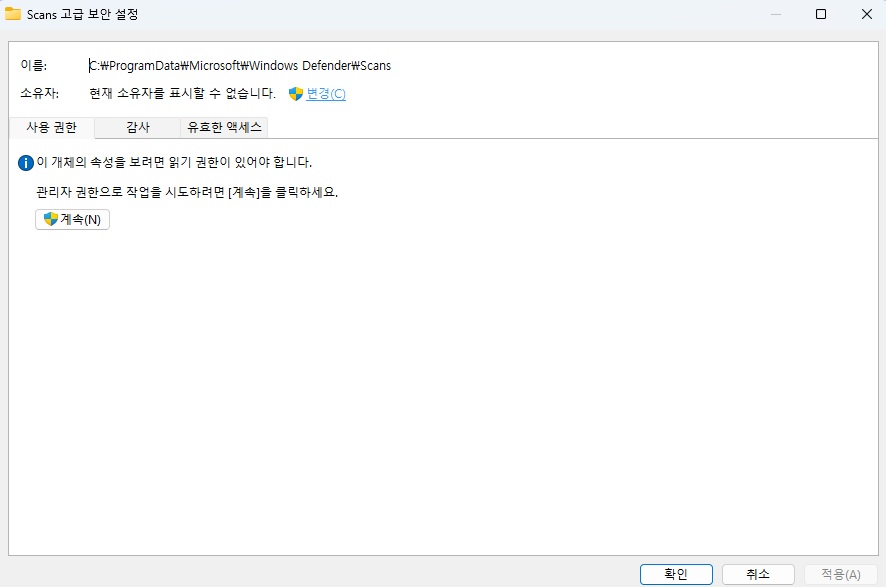Click the 확인 button
Screen dimensions: 886x587
click(676, 574)
